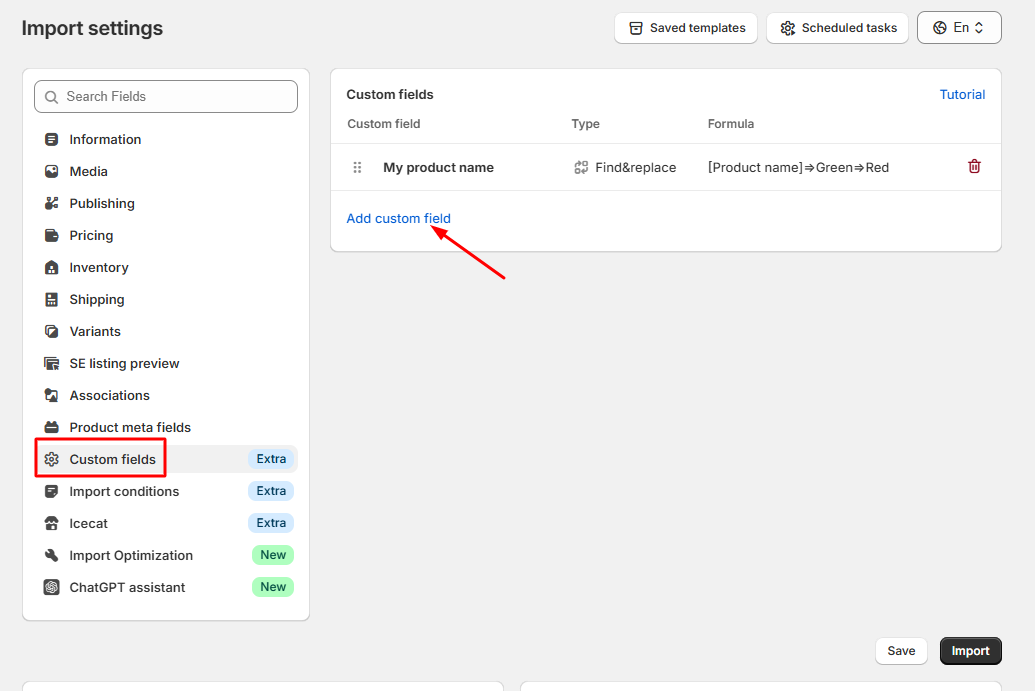
Task: Click the drag handle of My product name
Action: [x=357, y=168]
